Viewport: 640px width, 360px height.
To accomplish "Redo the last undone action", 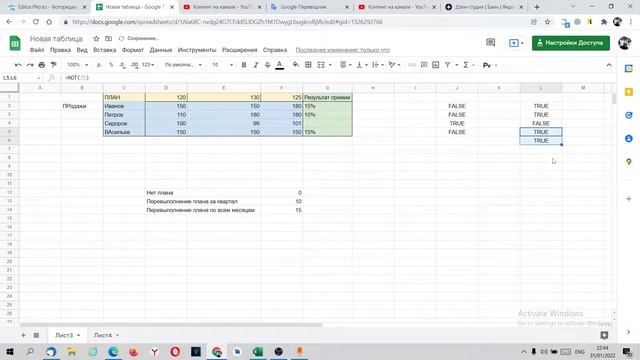I will click(x=30, y=65).
